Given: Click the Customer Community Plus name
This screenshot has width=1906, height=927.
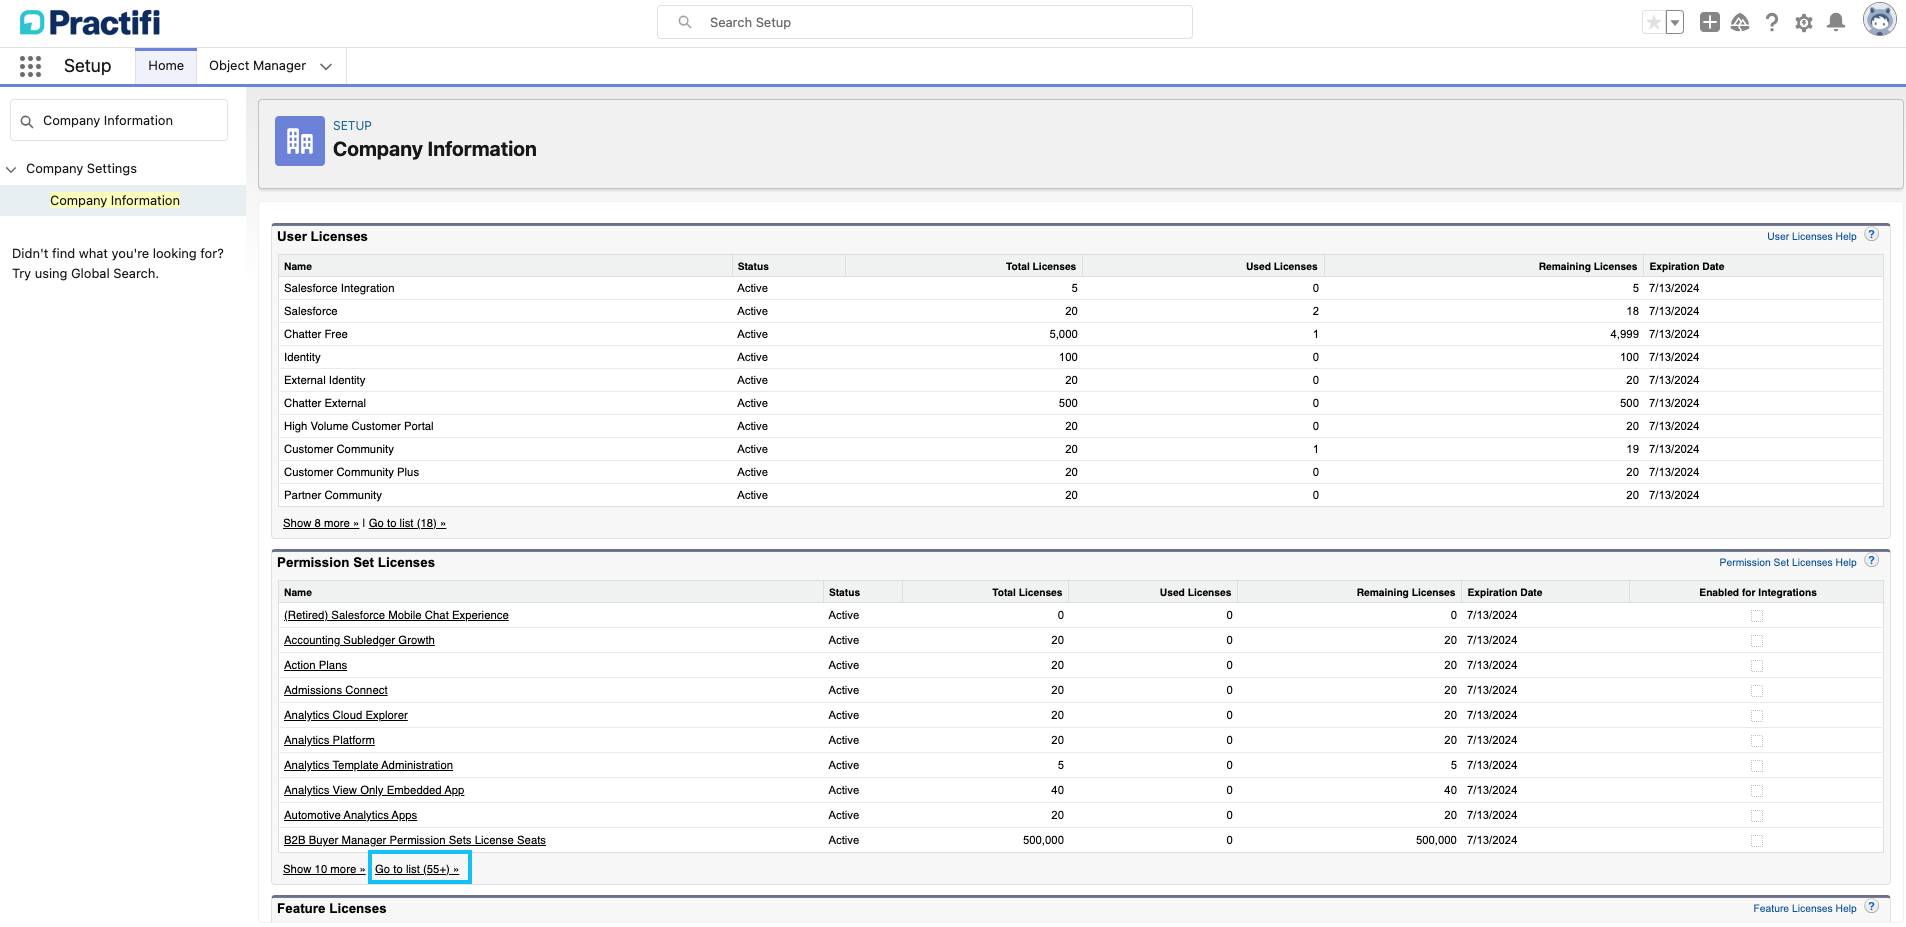Looking at the screenshot, I should [x=351, y=472].
